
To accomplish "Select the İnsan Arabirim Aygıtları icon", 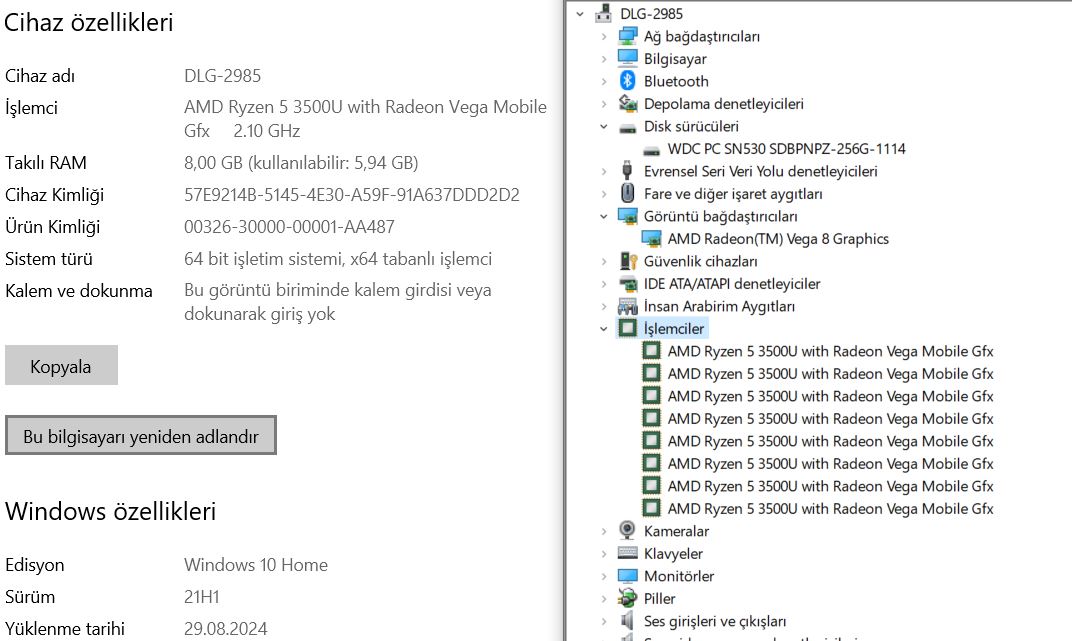I will (628, 306).
